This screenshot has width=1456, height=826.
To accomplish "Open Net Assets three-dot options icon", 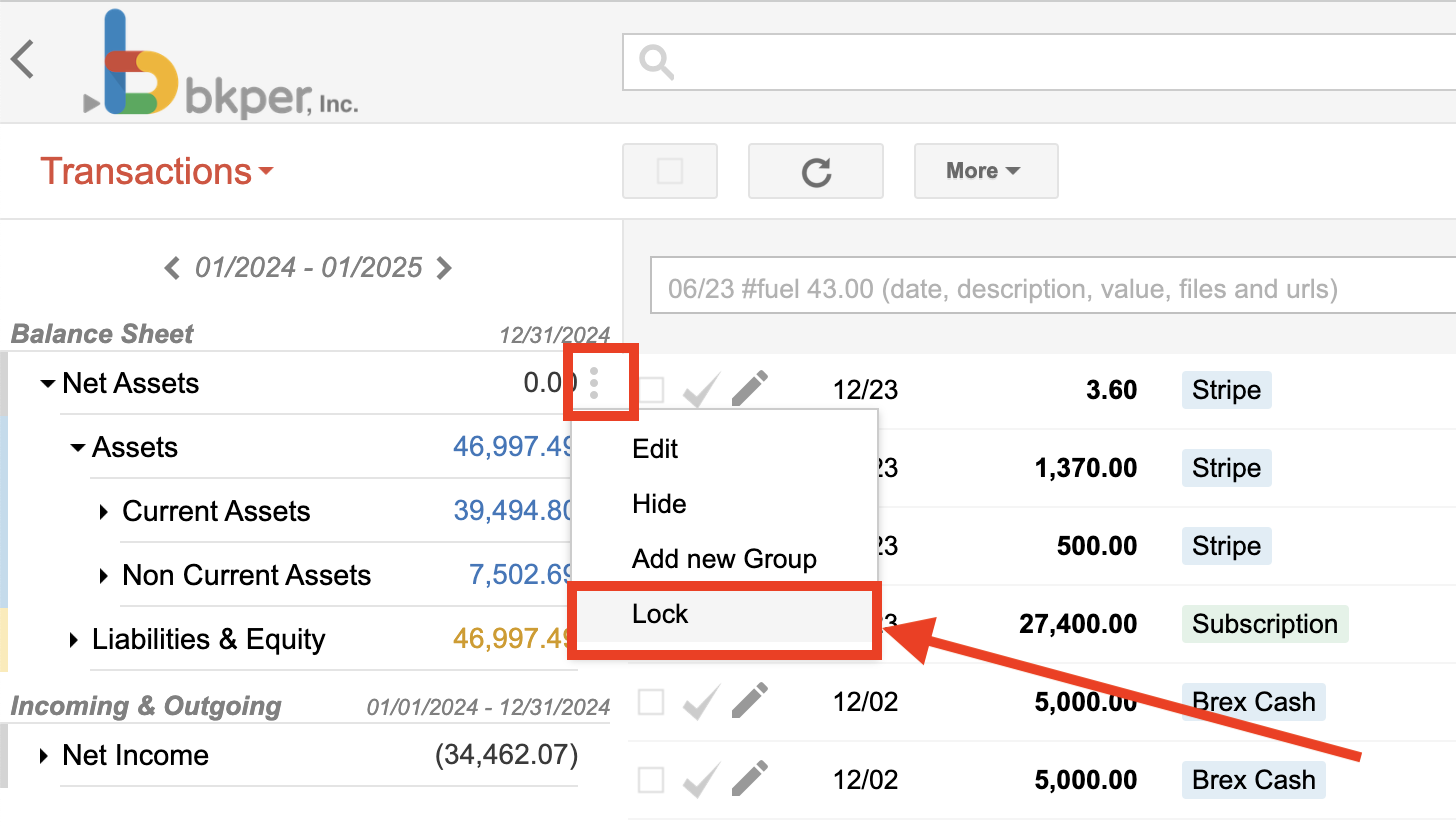I will (x=595, y=383).
